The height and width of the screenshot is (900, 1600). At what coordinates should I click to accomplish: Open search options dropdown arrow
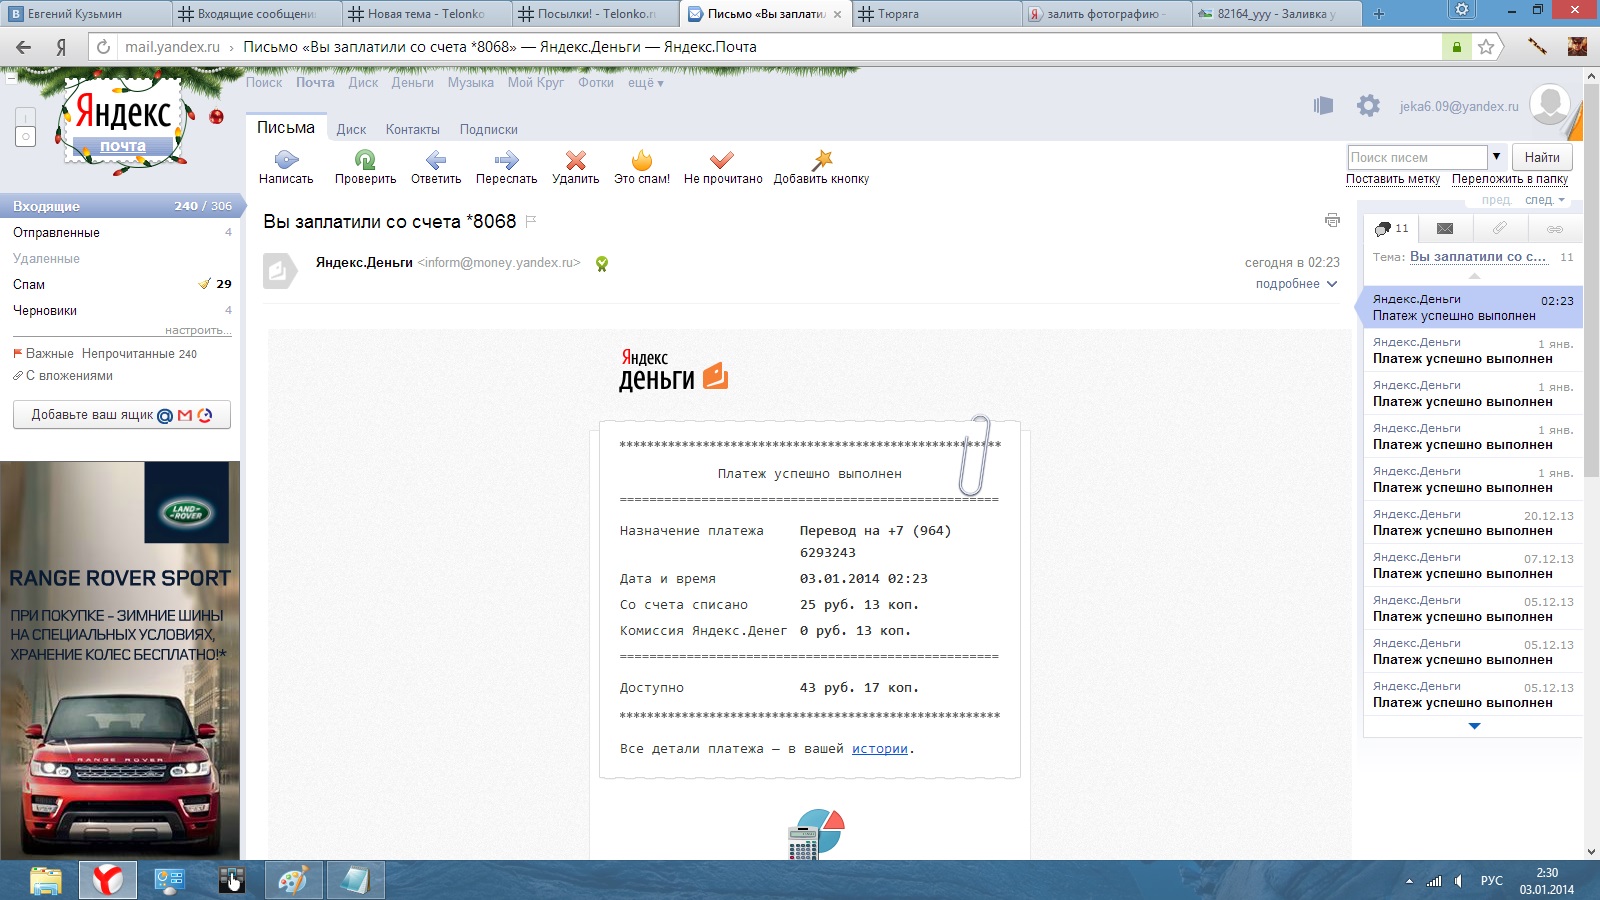[1497, 157]
